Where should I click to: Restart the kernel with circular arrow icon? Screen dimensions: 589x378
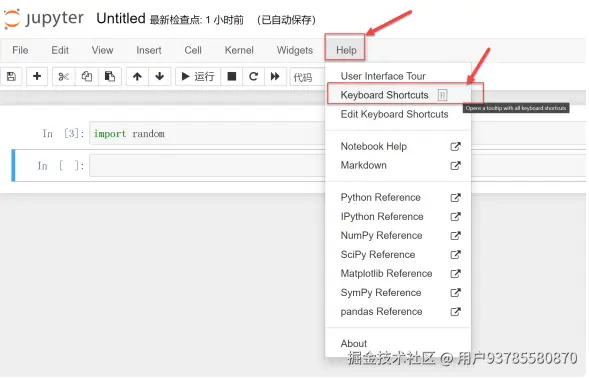[x=254, y=77]
